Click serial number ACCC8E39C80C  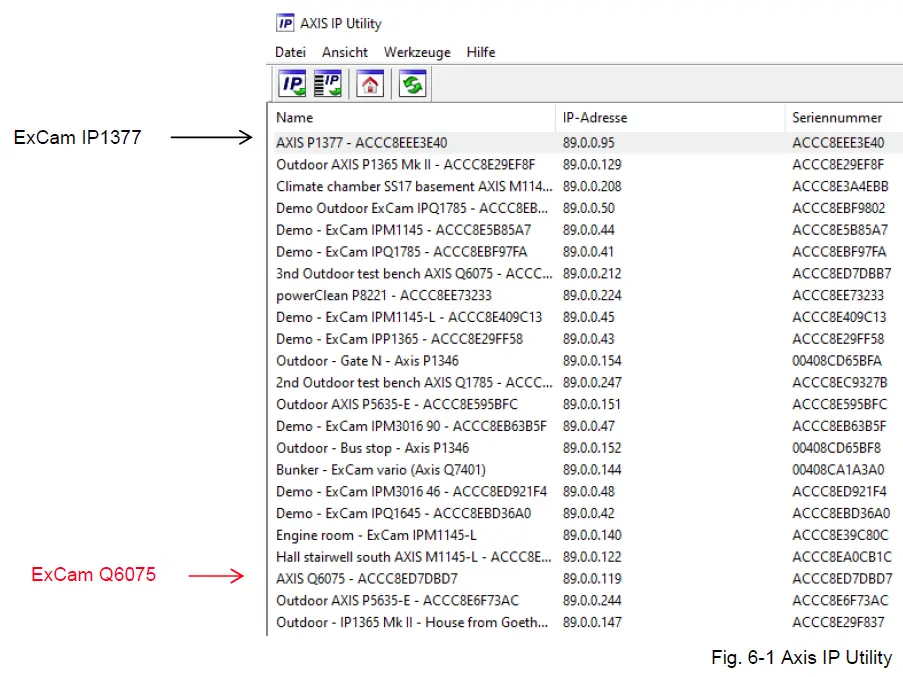[840, 535]
